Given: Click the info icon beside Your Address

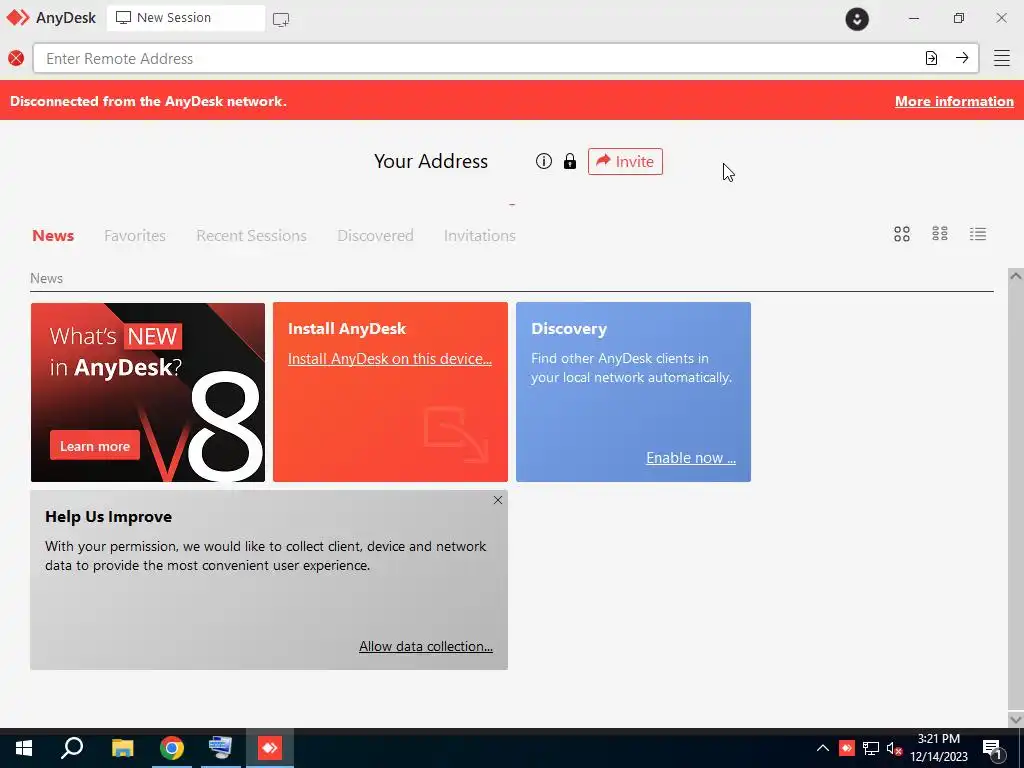Looking at the screenshot, I should tap(543, 161).
